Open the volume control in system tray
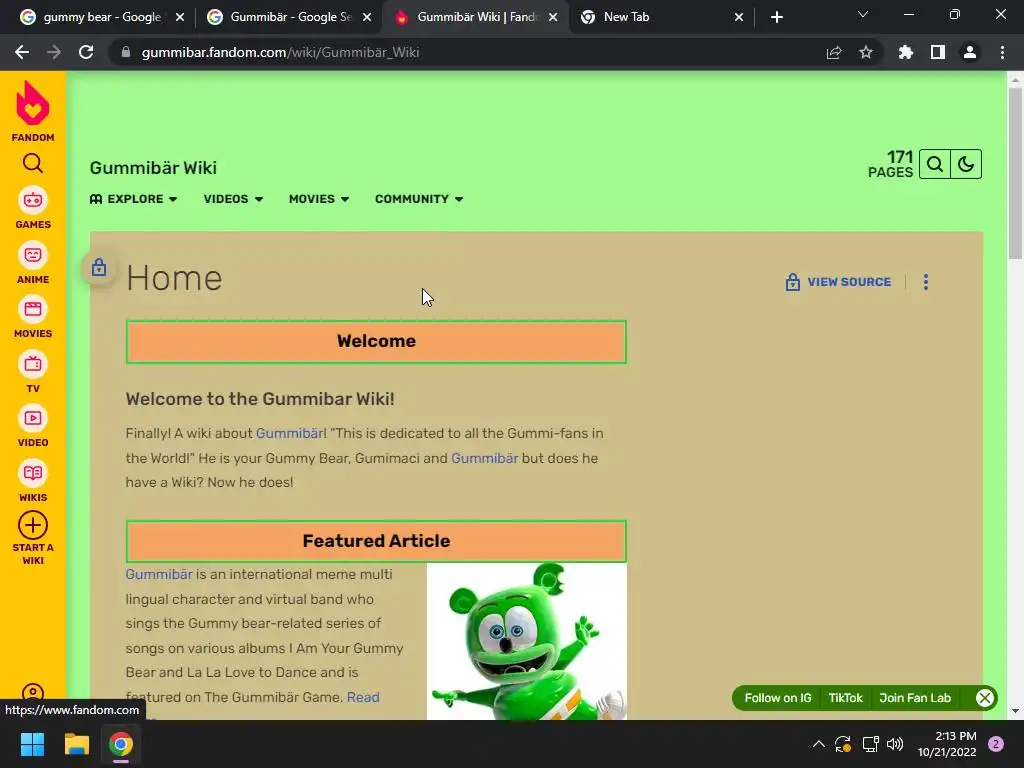 895,744
